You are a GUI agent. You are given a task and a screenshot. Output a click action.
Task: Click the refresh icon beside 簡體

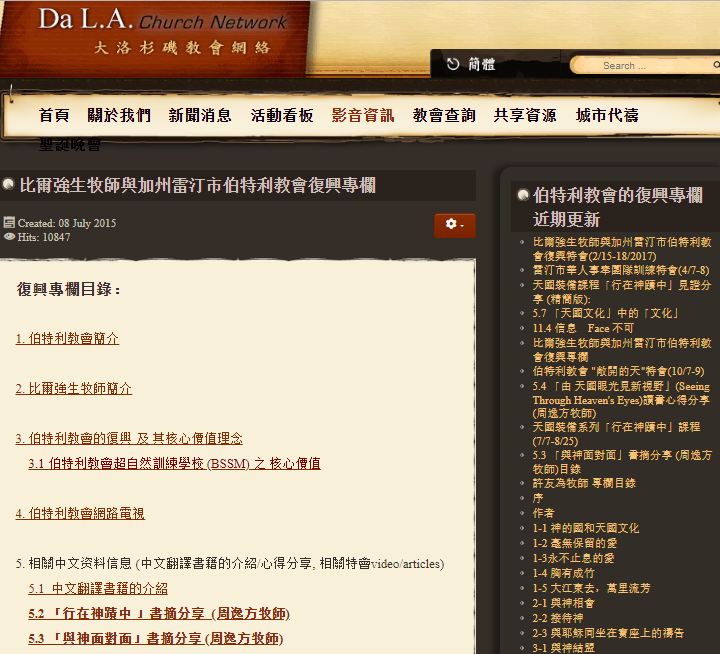pyautogui.click(x=453, y=64)
